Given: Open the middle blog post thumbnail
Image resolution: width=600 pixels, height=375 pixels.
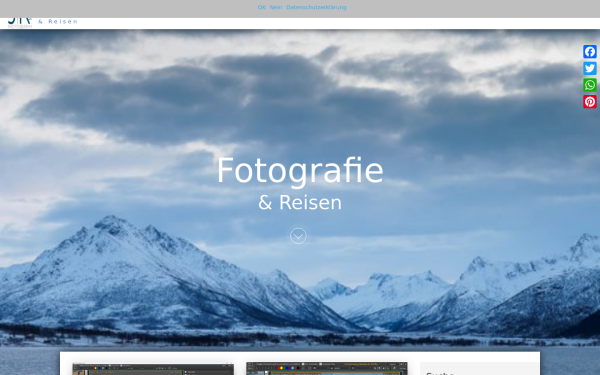Looking at the screenshot, I should tap(327, 368).
